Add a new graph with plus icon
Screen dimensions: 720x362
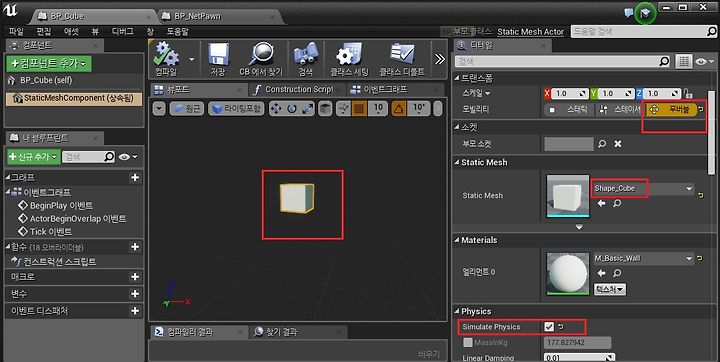tap(135, 177)
